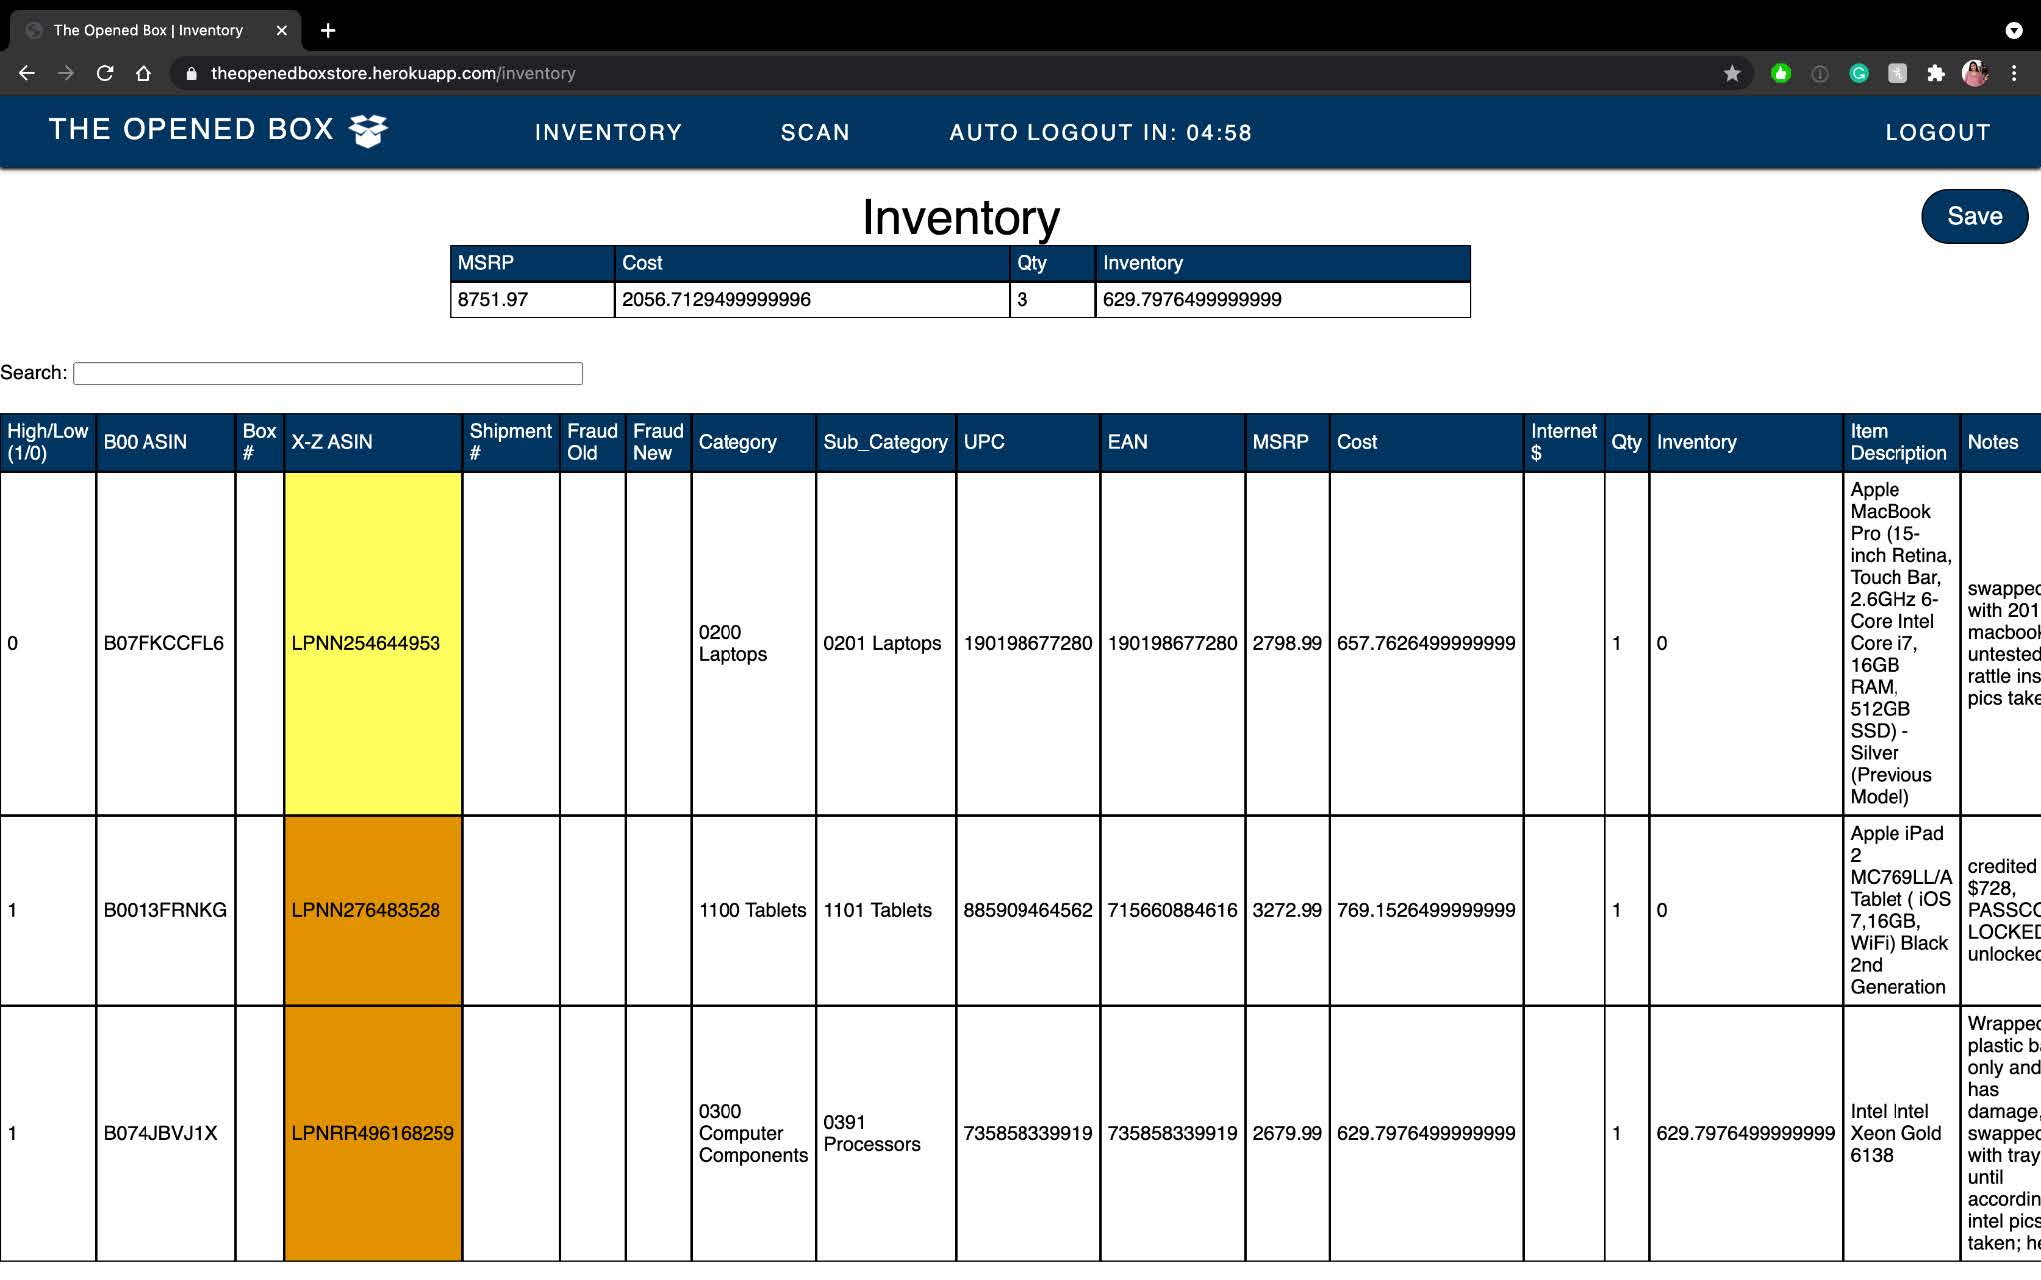Image resolution: width=2041 pixels, height=1280 pixels.
Task: Click MSRP value 3272.99
Action: pos(1287,910)
